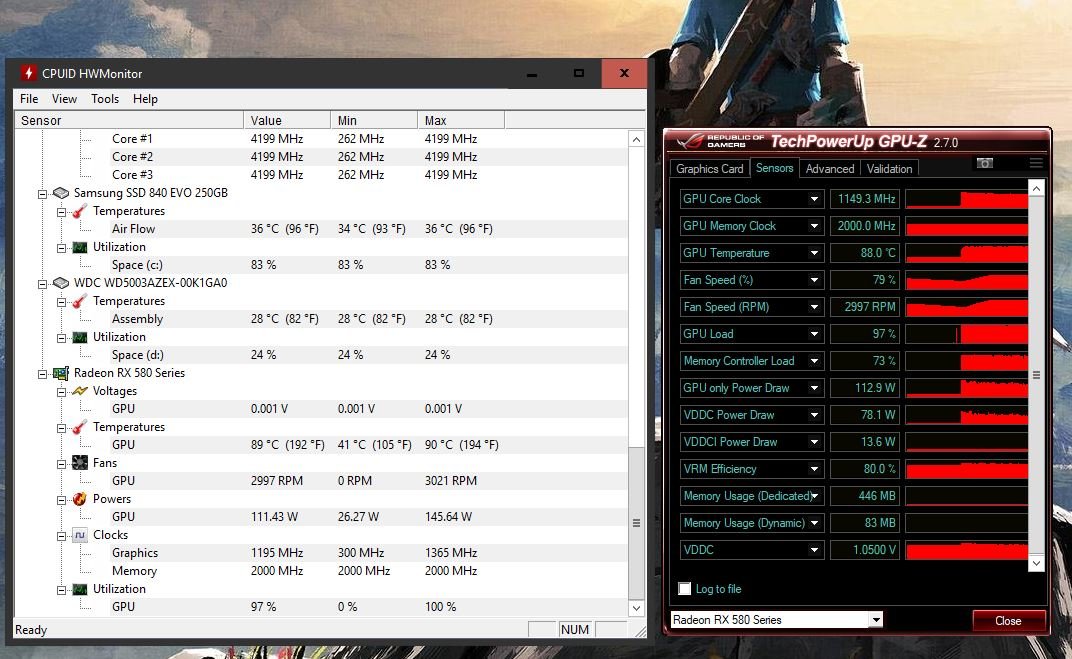This screenshot has height=659, width=1072.
Task: Collapse the WDC WD5003AZEX node
Action: pyautogui.click(x=42, y=284)
